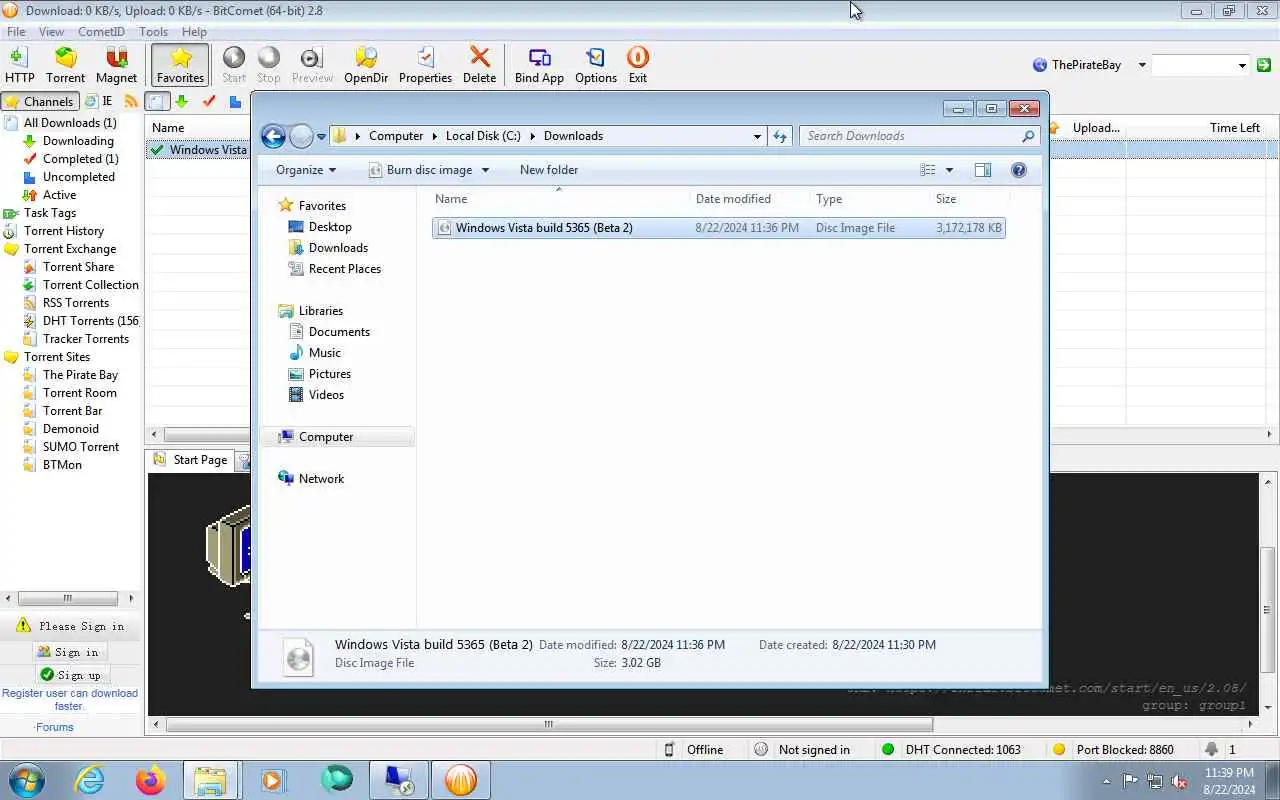Click Register user can download faster link

tap(70, 699)
